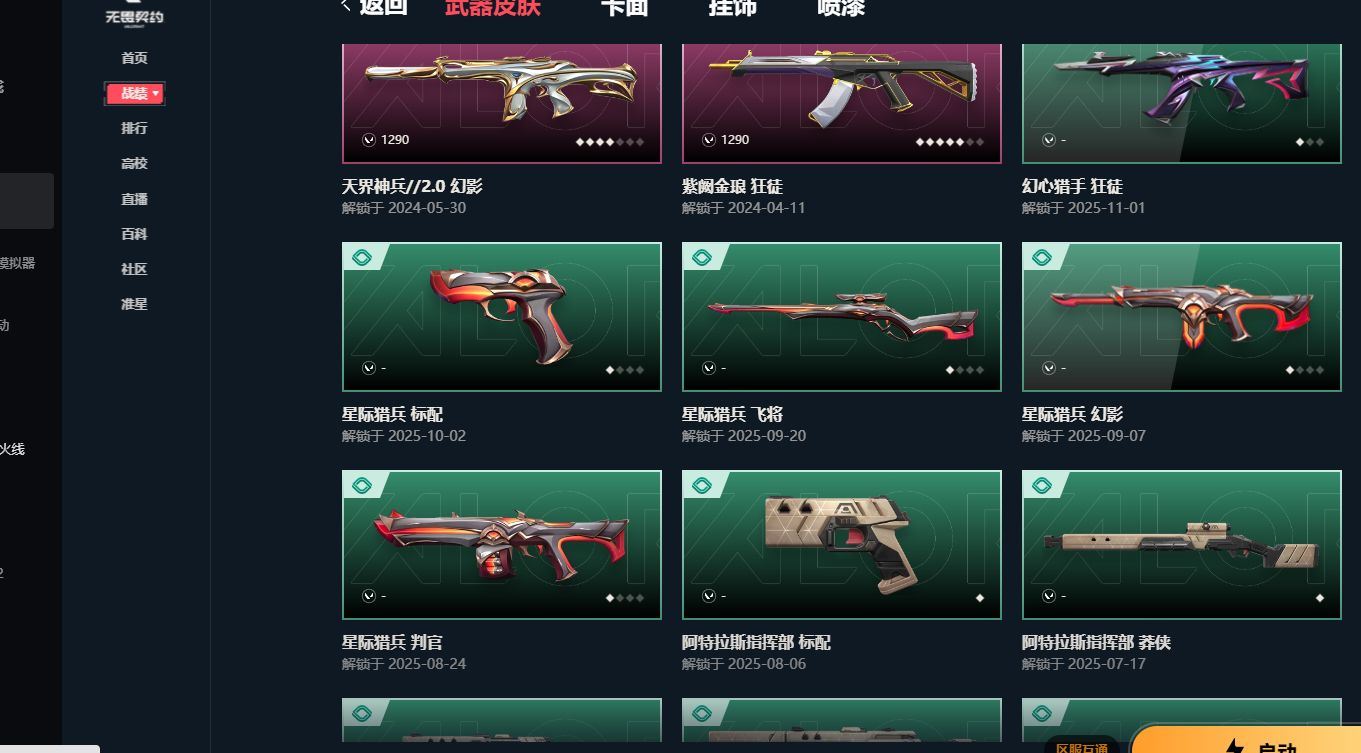Click the orange 启动 launch button
The height and width of the screenshot is (753, 1361).
point(1246,740)
